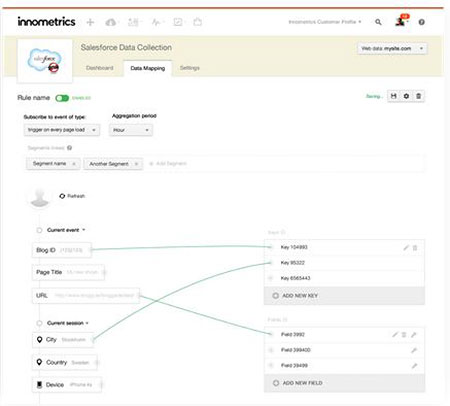Toggle the Rule name enabled switch
Screen dimensions: 450x406
[62, 98]
